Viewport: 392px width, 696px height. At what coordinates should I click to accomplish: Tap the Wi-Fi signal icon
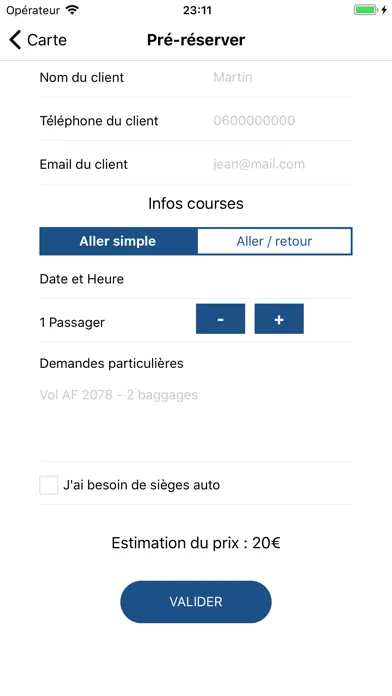pos(71,10)
